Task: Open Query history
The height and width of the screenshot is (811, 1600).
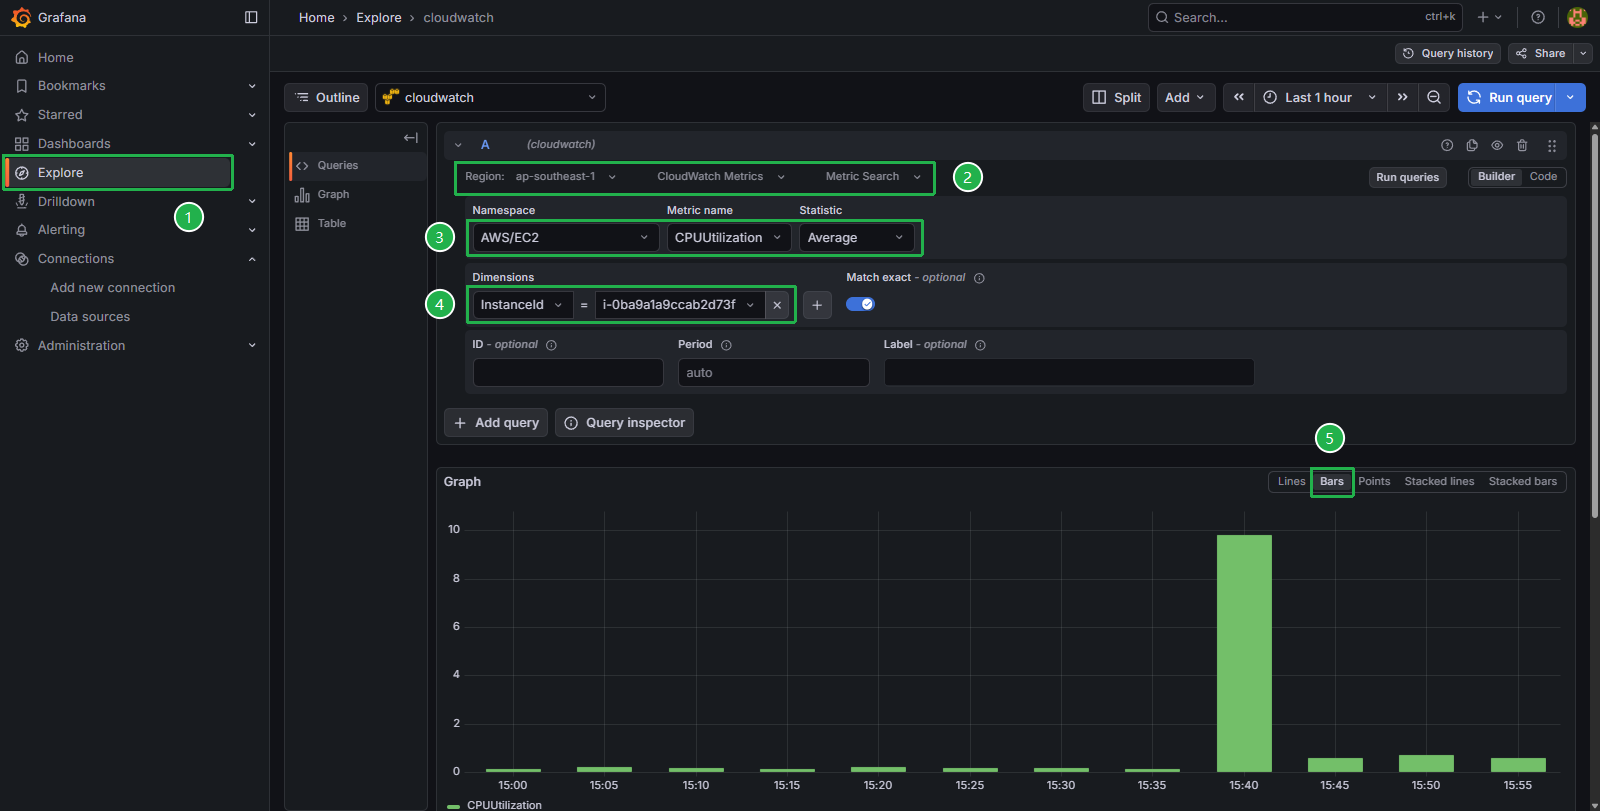Action: 1447,53
